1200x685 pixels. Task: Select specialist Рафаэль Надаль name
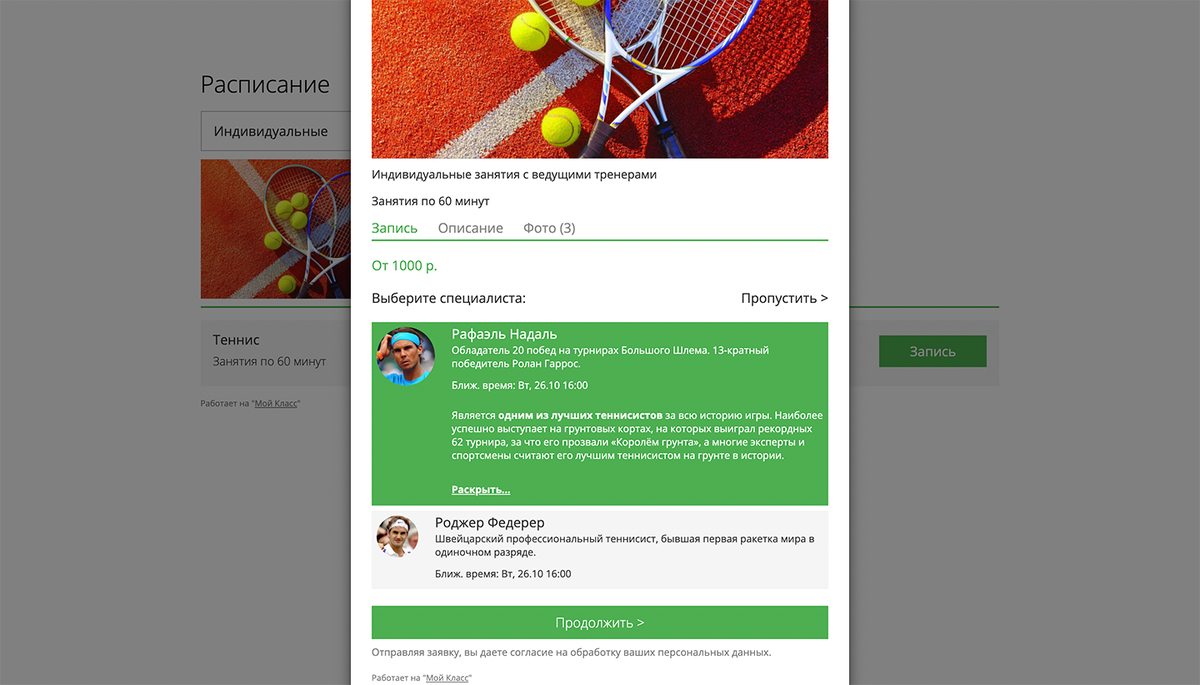pos(504,334)
